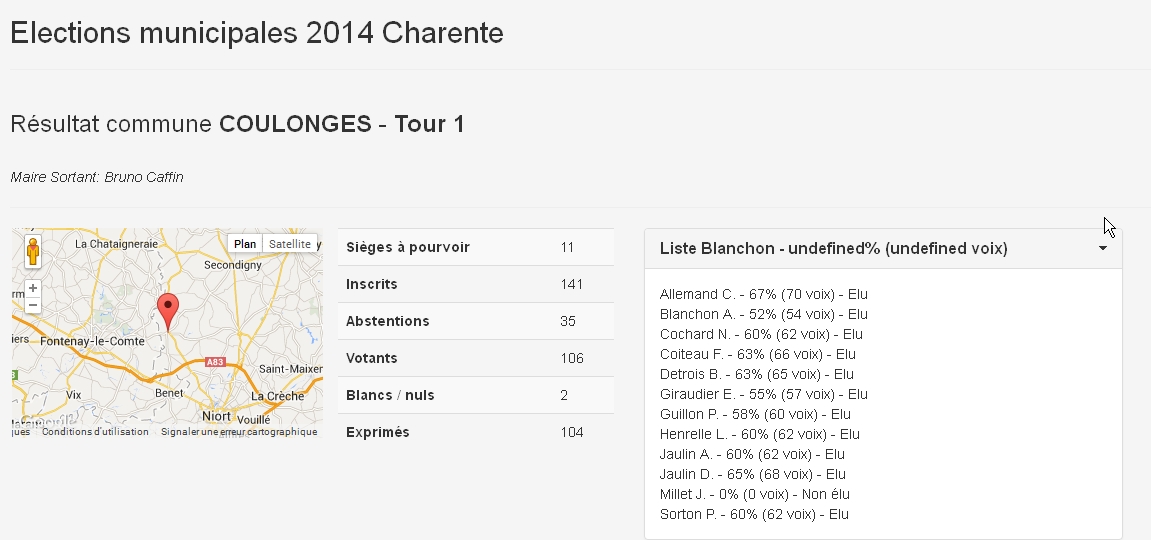Click the Street View pegman icon
The height and width of the screenshot is (540, 1151).
tap(33, 251)
